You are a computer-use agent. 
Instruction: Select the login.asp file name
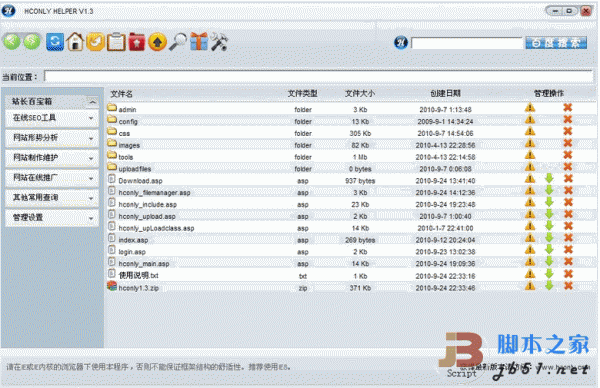(132, 252)
